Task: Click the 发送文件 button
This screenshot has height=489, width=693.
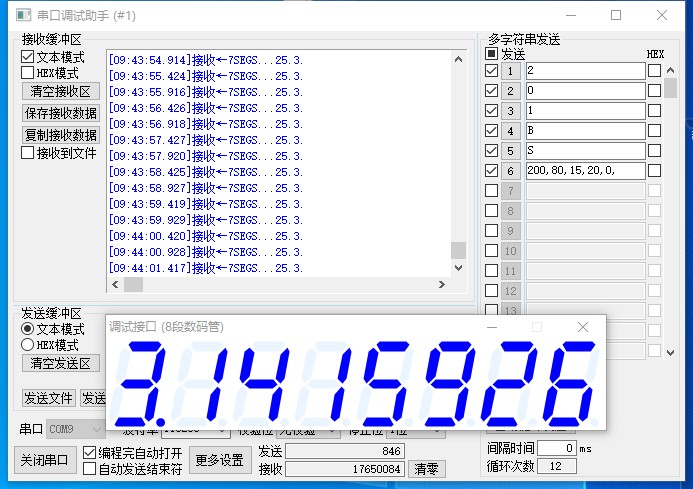Action: click(x=49, y=398)
